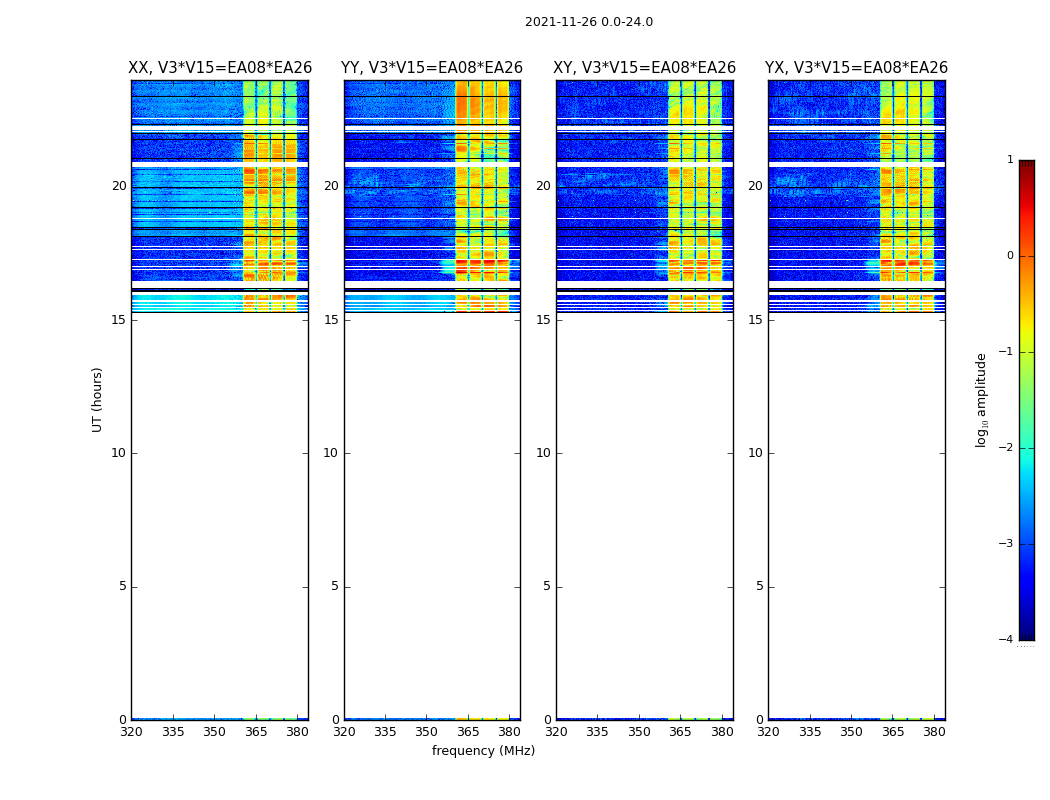Select the YY spectrogram plot area
Image resolution: width=1050 pixels, height=800 pixels.
[x=432, y=400]
